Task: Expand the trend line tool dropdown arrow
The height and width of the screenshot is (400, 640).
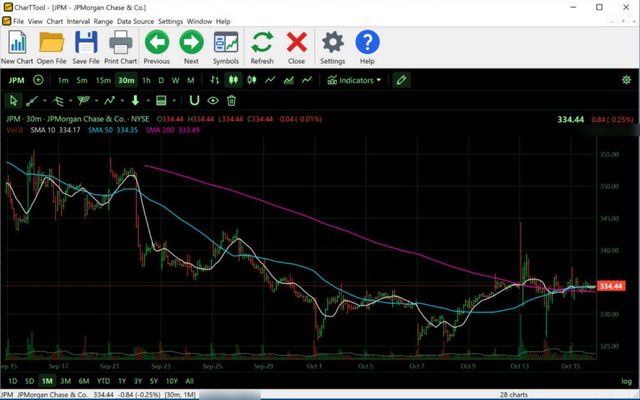Action: click(x=44, y=100)
